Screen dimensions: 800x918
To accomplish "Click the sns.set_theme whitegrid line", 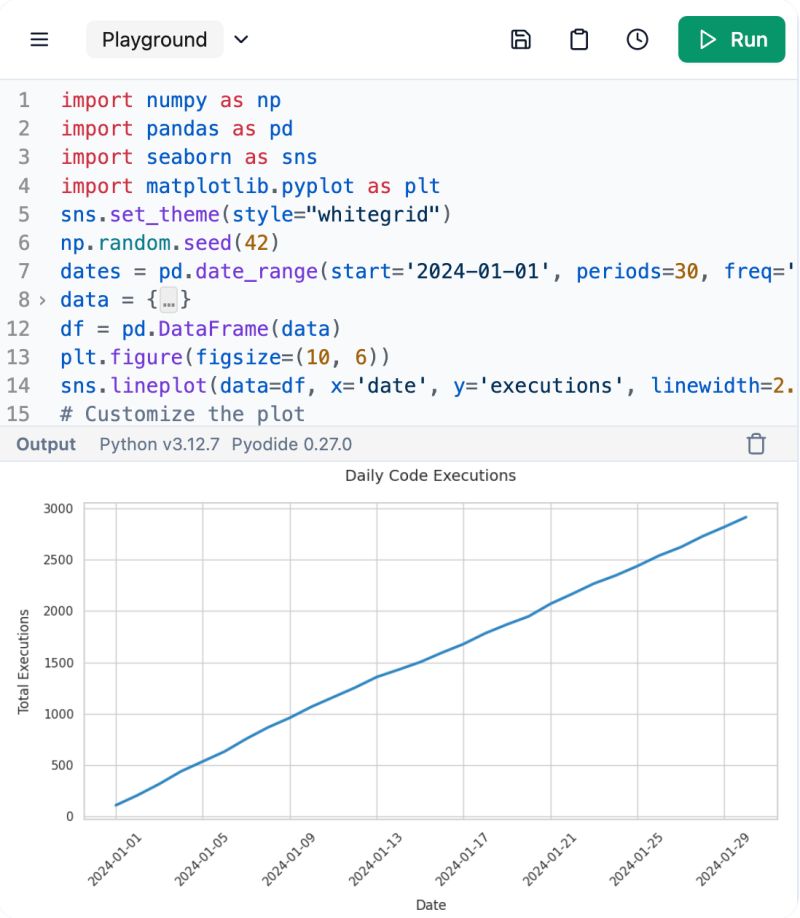I will (x=256, y=214).
